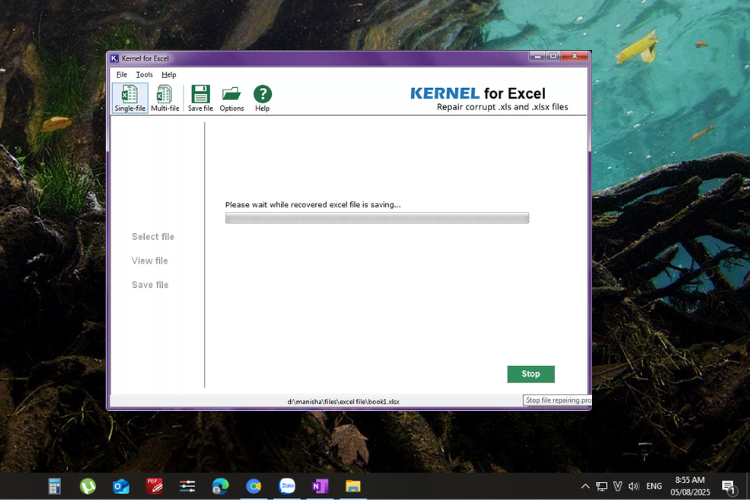
Task: Open the sliders settings app on taskbar
Action: 187,487
